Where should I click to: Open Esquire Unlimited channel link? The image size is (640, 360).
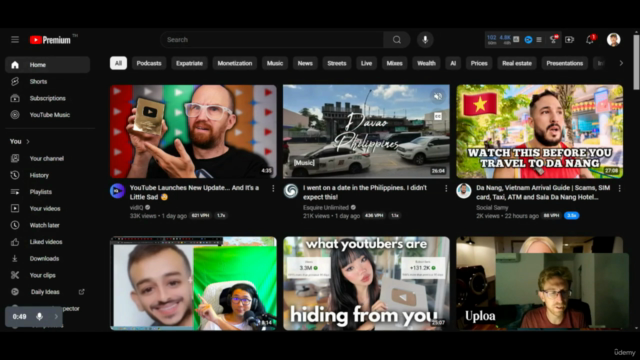[x=326, y=207]
